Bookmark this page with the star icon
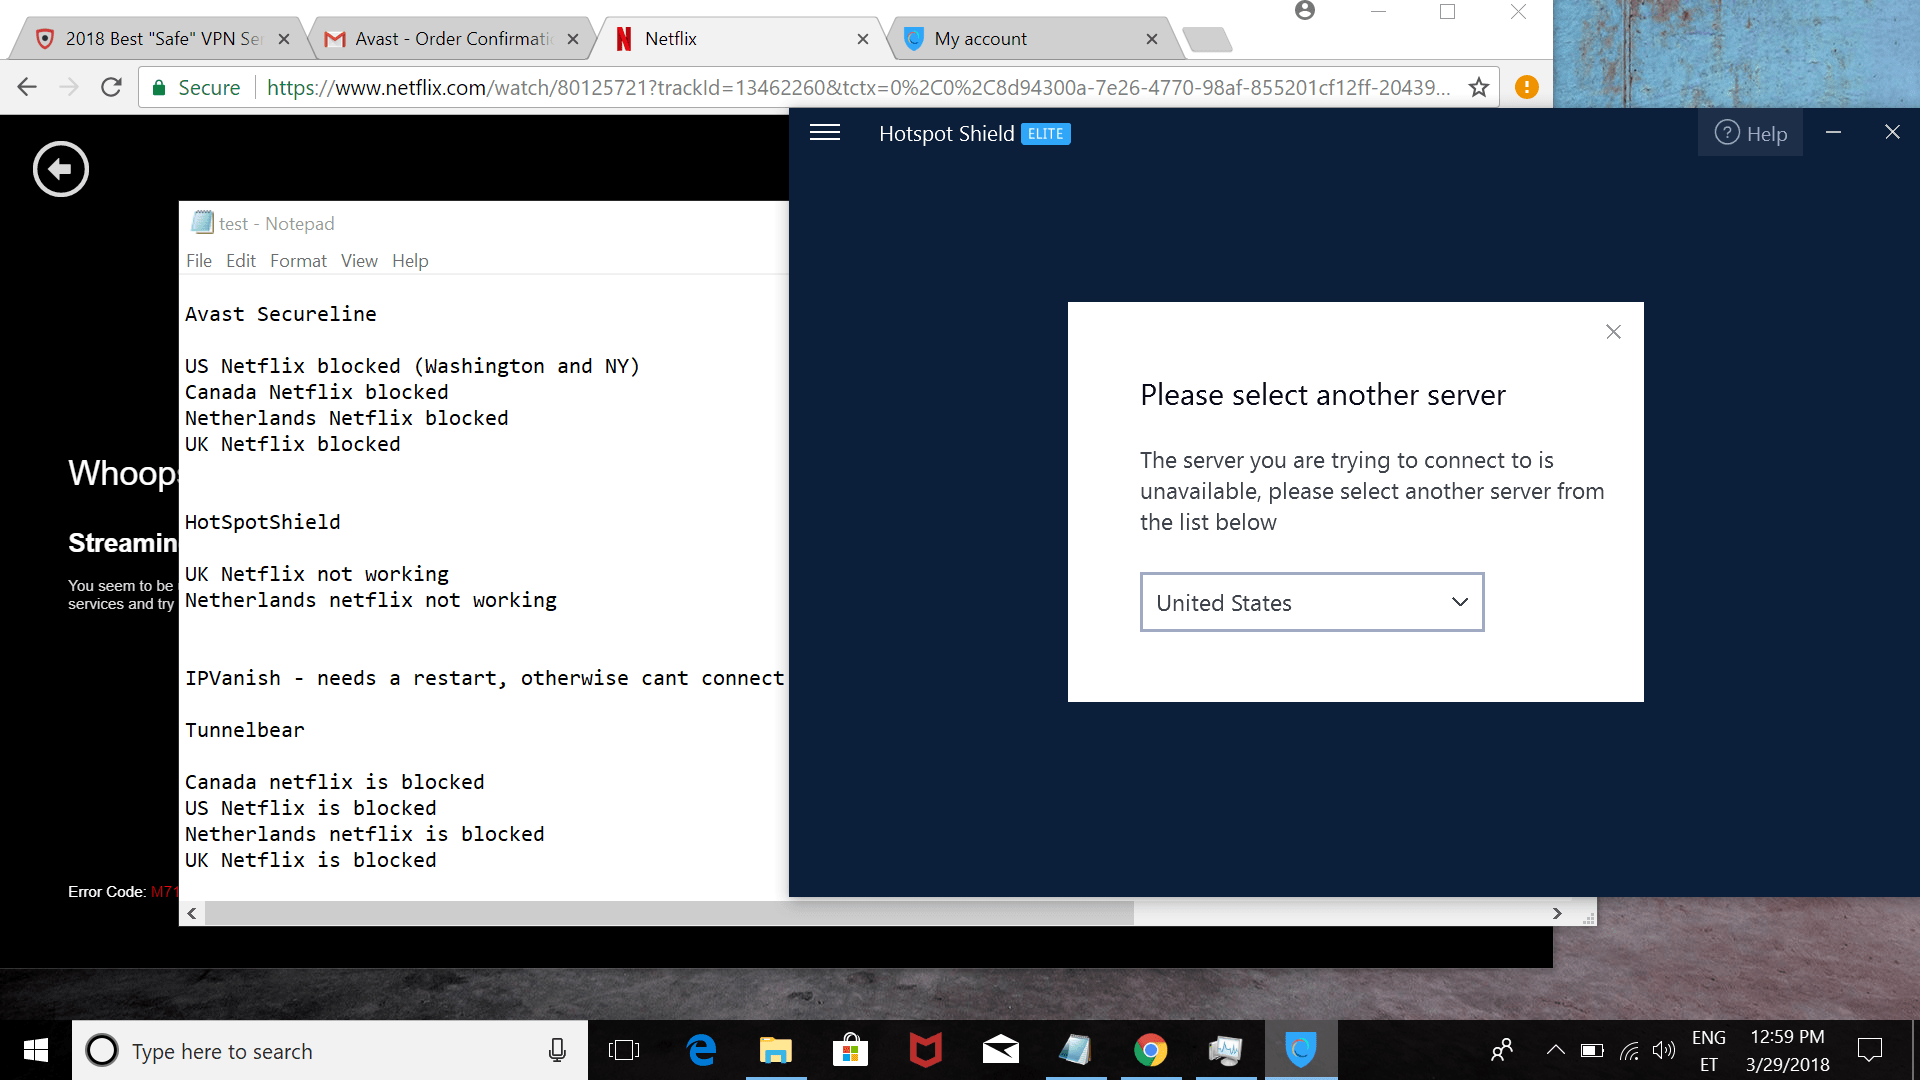This screenshot has height=1080, width=1920. point(1479,87)
